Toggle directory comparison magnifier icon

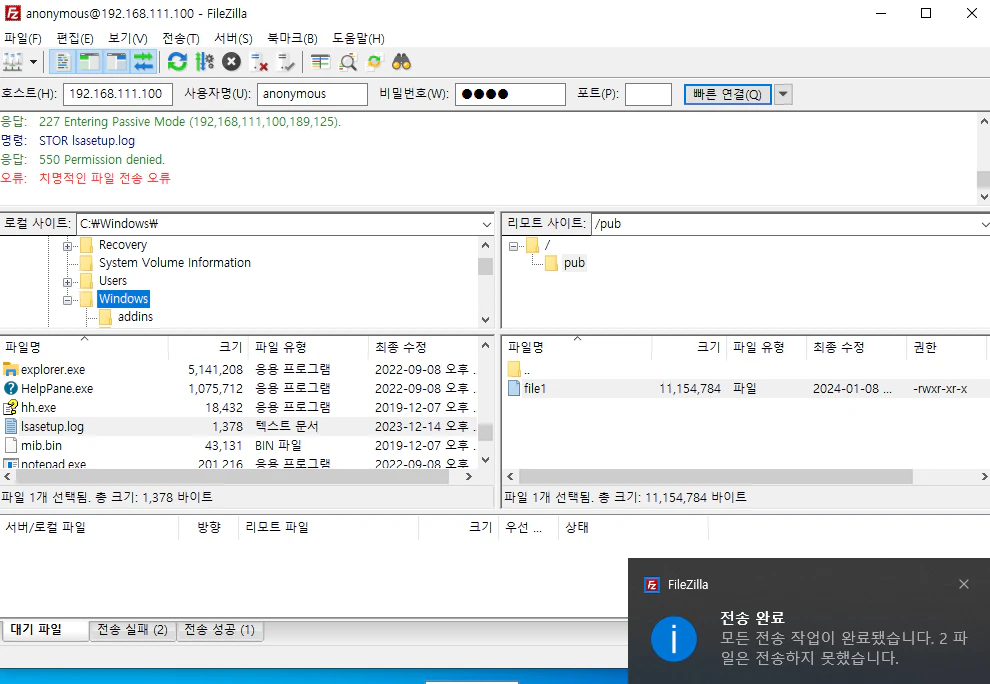348,62
